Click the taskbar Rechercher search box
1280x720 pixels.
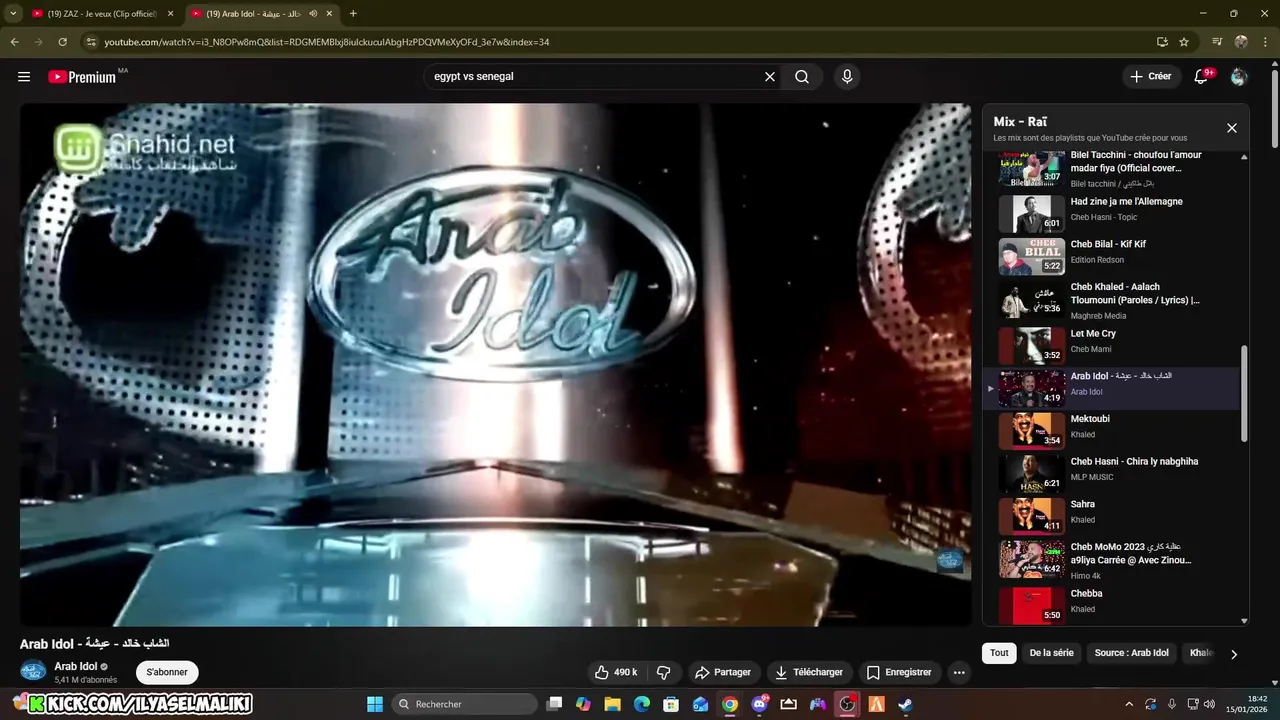[464, 704]
